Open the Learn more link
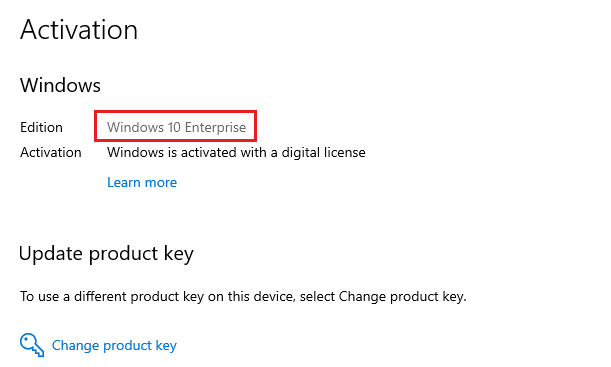Image resolution: width=611 pixels, height=367 pixels. click(x=142, y=182)
